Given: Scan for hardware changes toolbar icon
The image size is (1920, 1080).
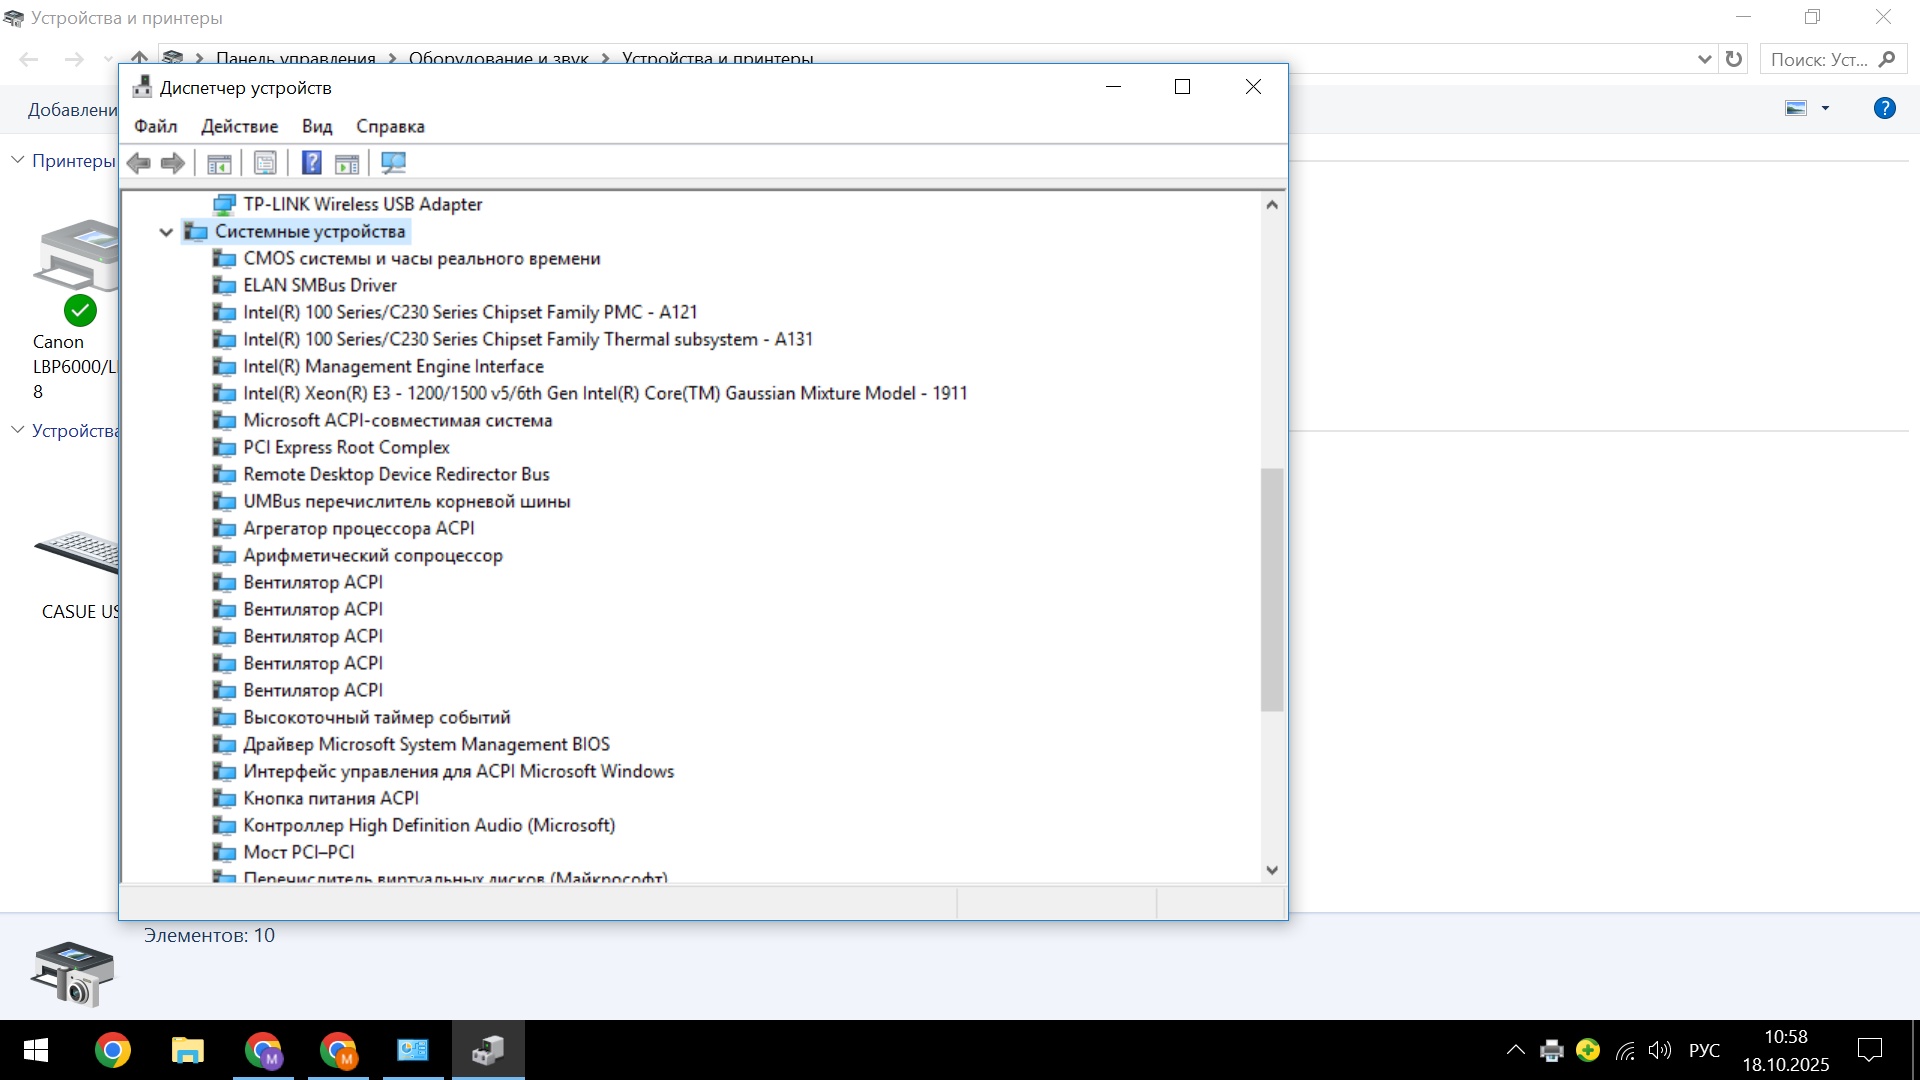Looking at the screenshot, I should point(394,163).
